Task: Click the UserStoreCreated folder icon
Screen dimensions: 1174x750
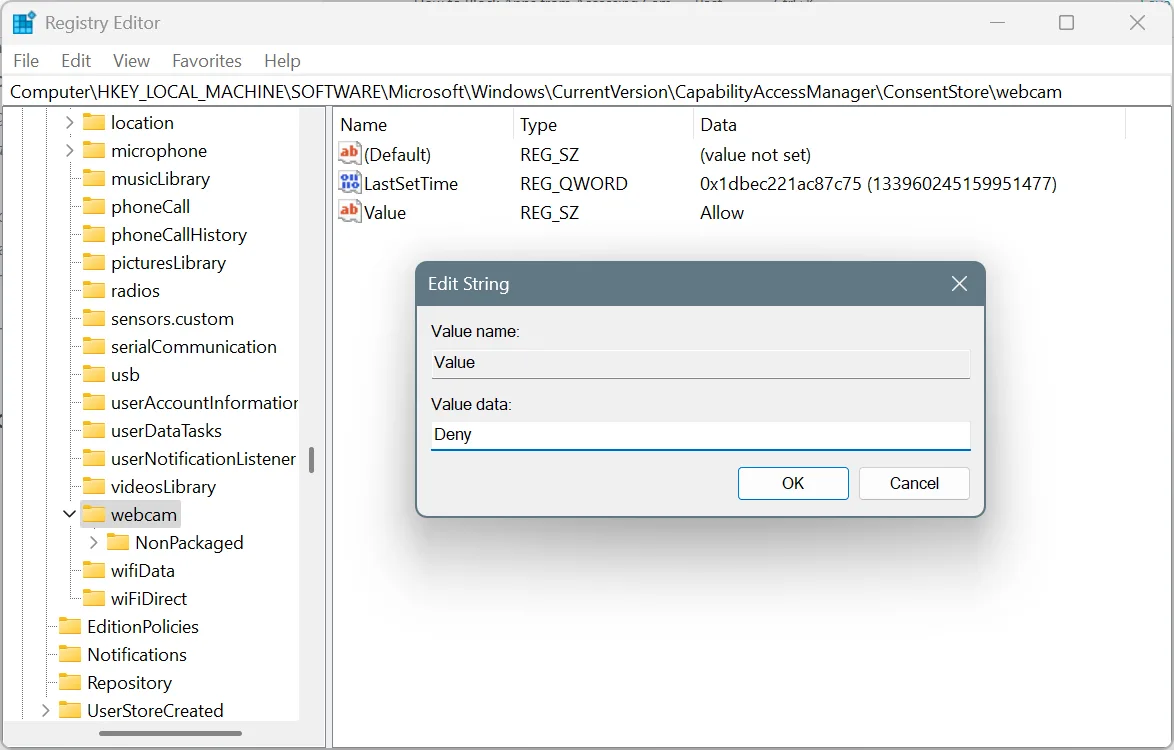Action: 70,710
